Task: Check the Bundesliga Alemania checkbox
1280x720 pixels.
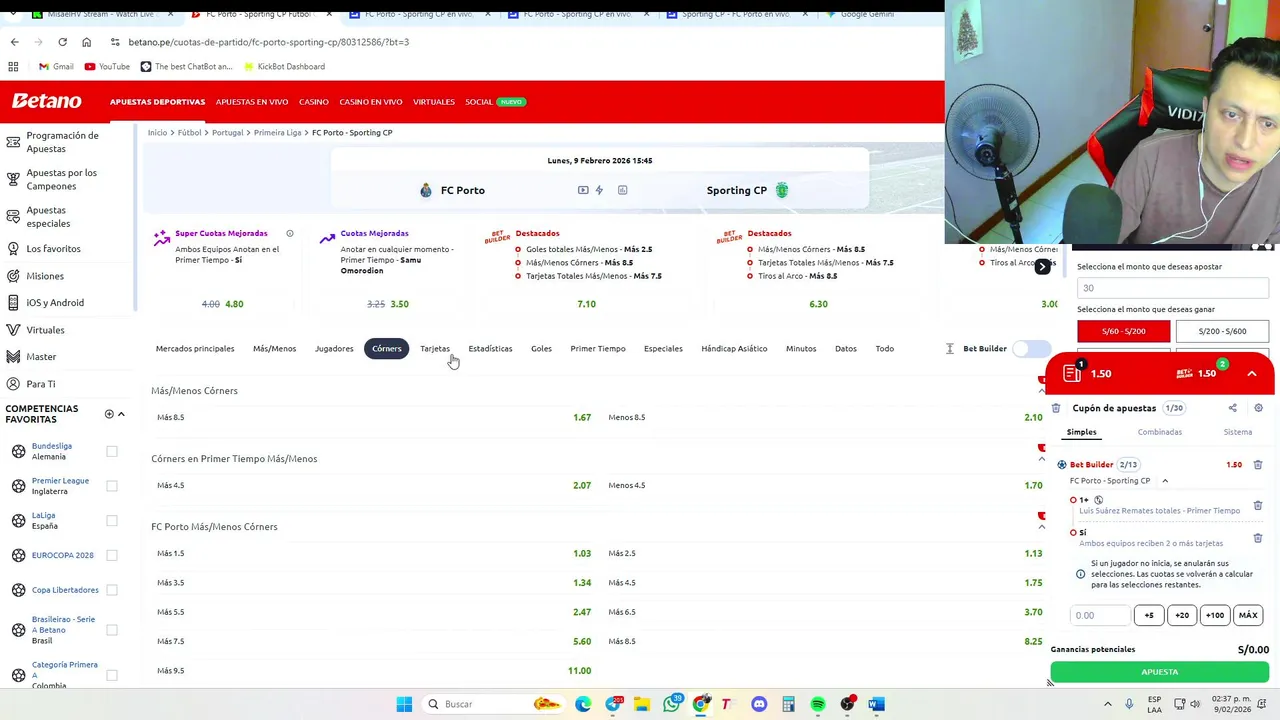Action: pyautogui.click(x=112, y=451)
